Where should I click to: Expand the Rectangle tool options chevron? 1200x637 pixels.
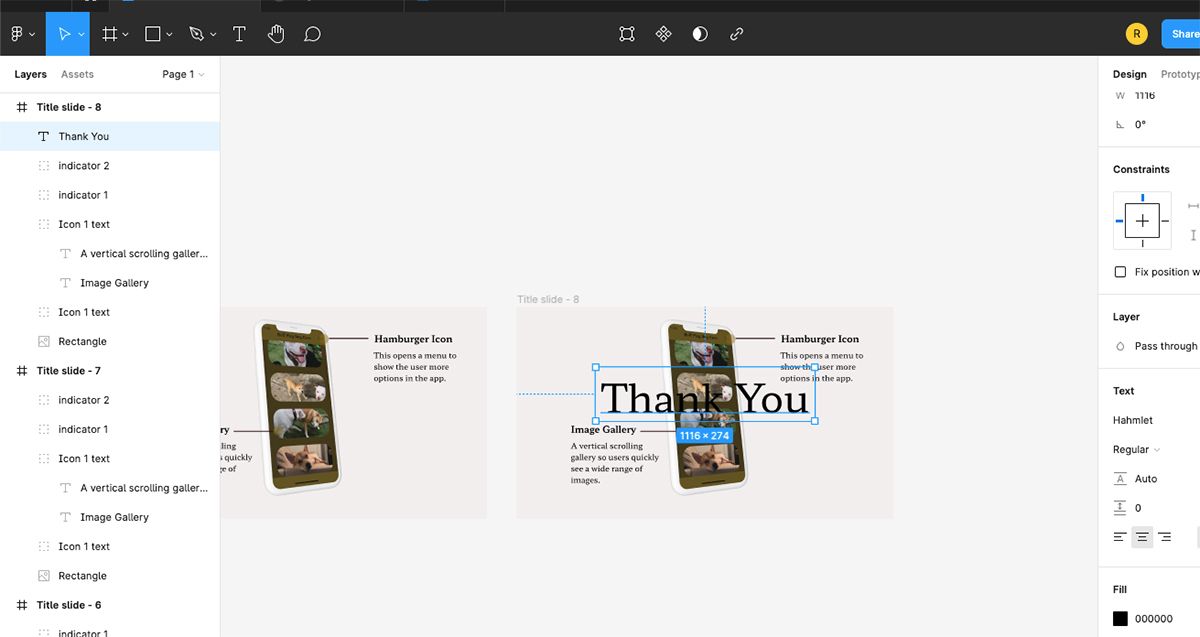pyautogui.click(x=167, y=33)
